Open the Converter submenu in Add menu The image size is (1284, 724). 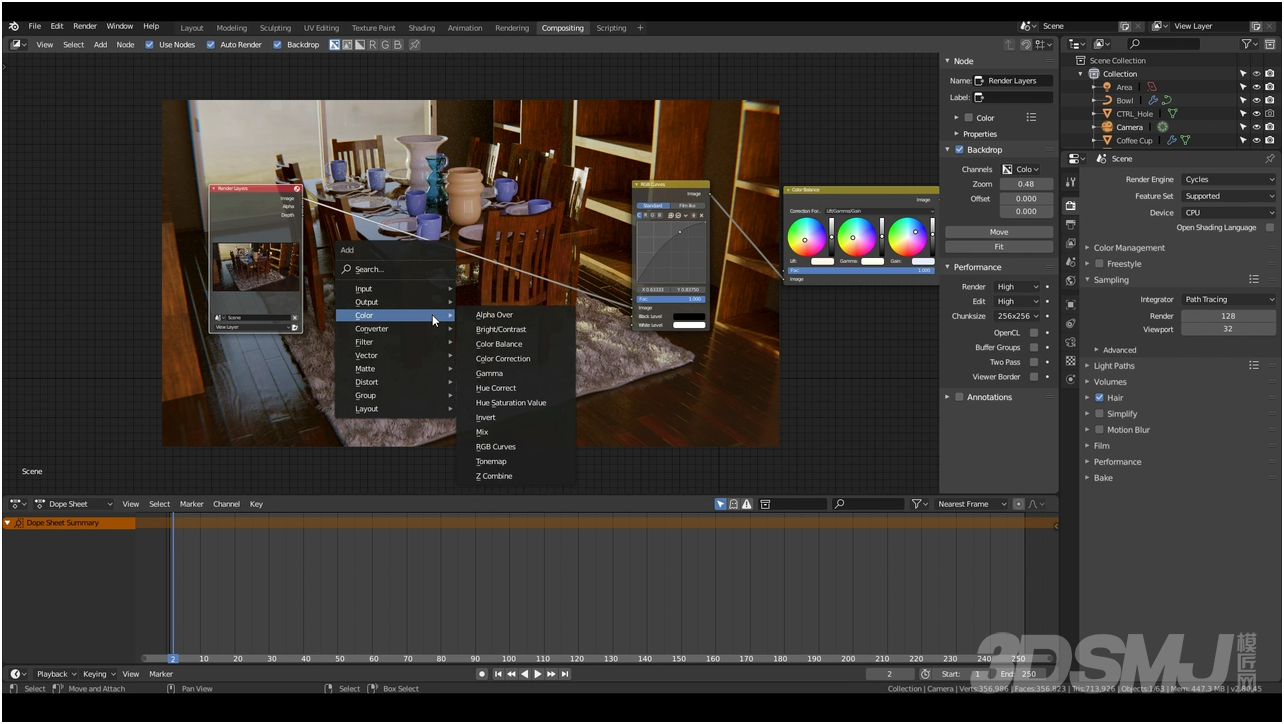tap(395, 329)
